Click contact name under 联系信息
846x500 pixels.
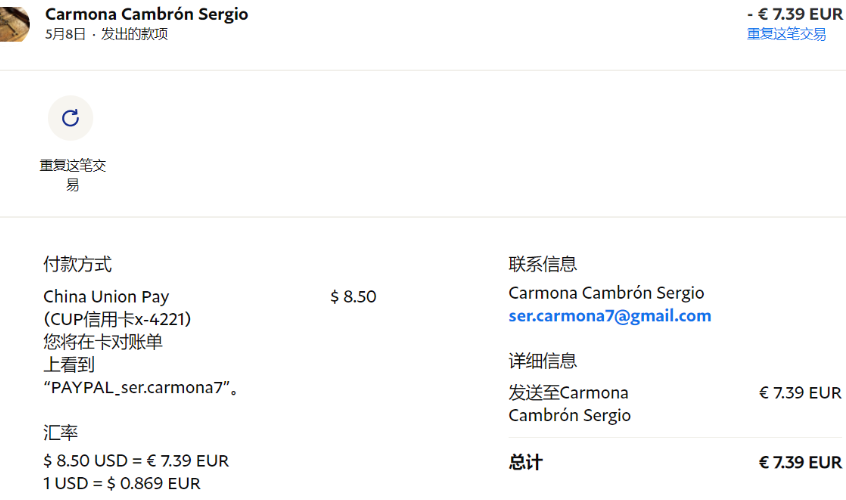[606, 293]
